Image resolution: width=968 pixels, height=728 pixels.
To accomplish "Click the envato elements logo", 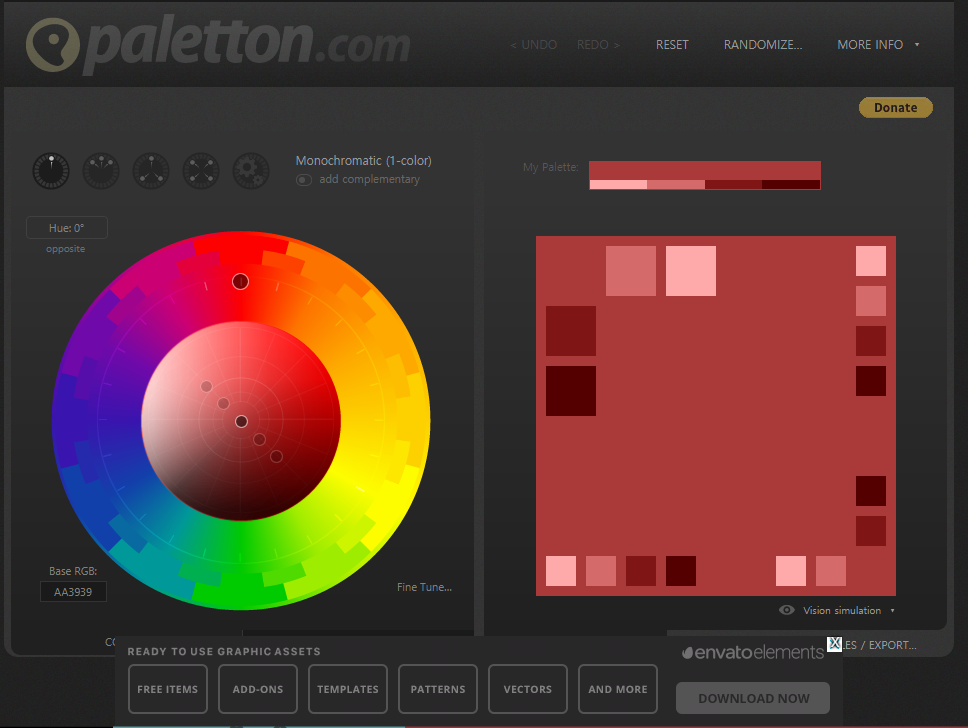I will pyautogui.click(x=753, y=653).
